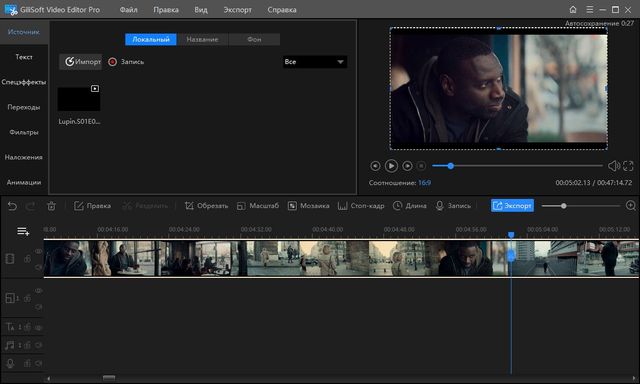Open the Текст sidebar section

tap(24, 57)
